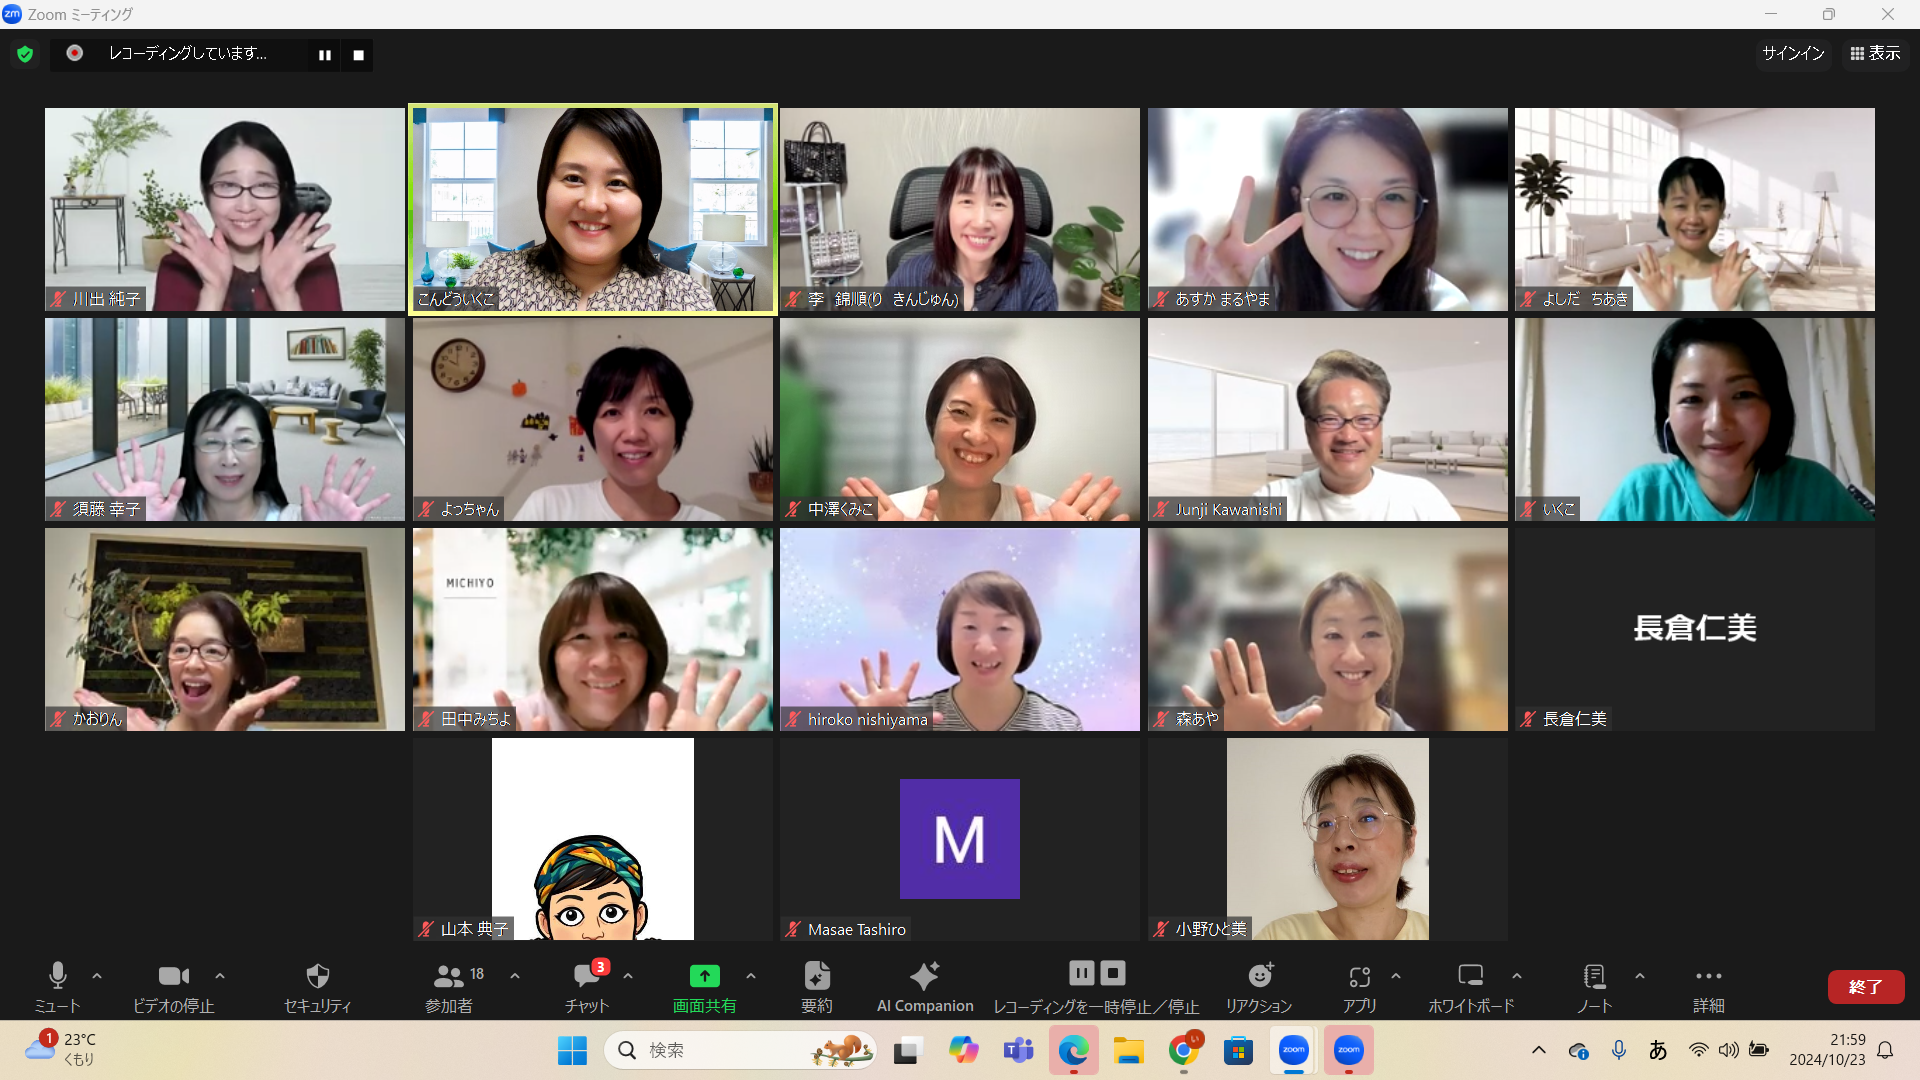
Task: Open volume control in system tray
Action: pos(1728,1050)
